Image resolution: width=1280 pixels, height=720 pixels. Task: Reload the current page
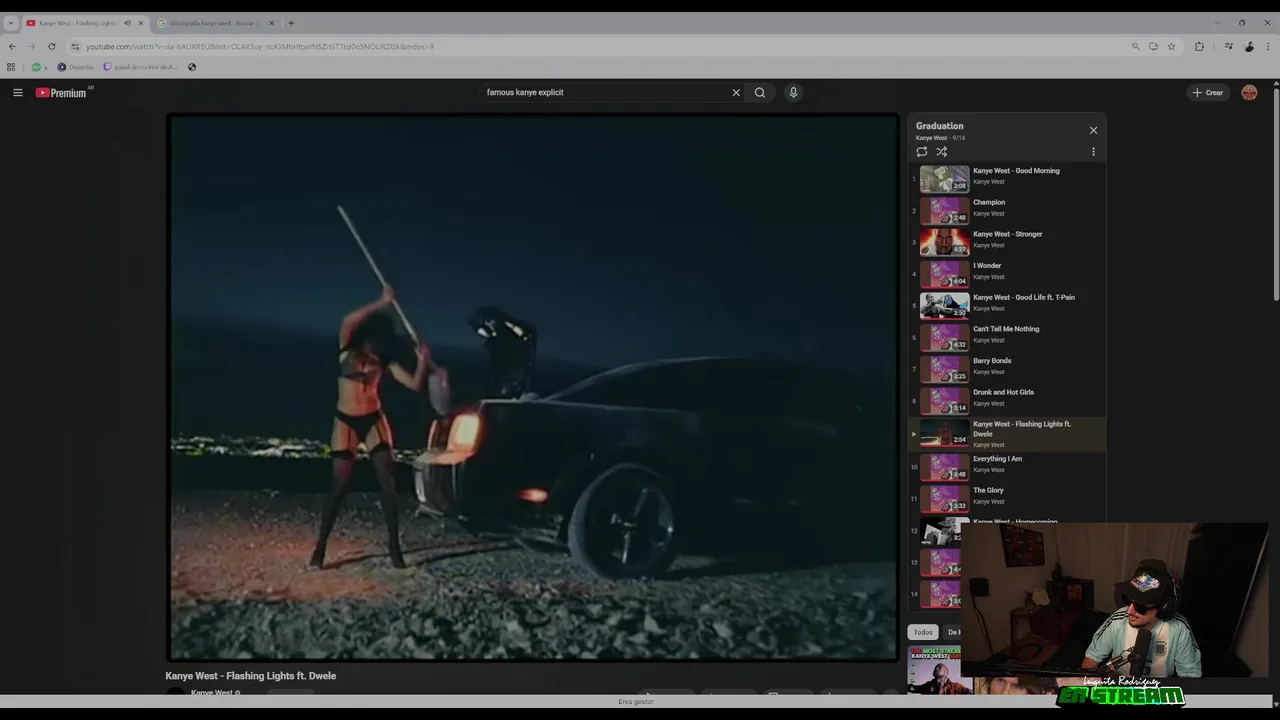[x=52, y=46]
